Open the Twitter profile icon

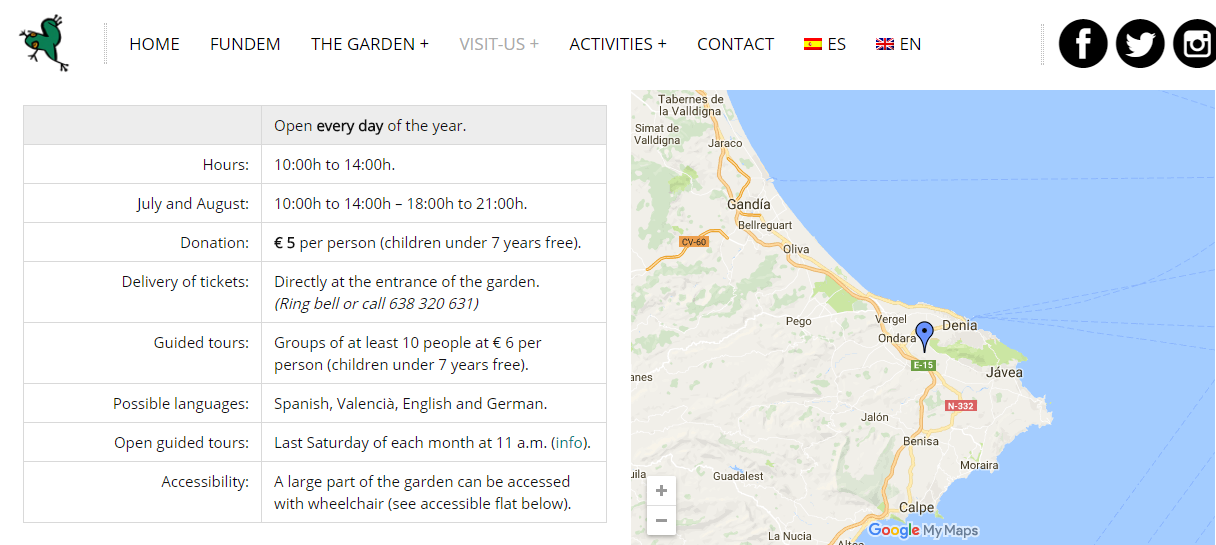tap(1140, 44)
